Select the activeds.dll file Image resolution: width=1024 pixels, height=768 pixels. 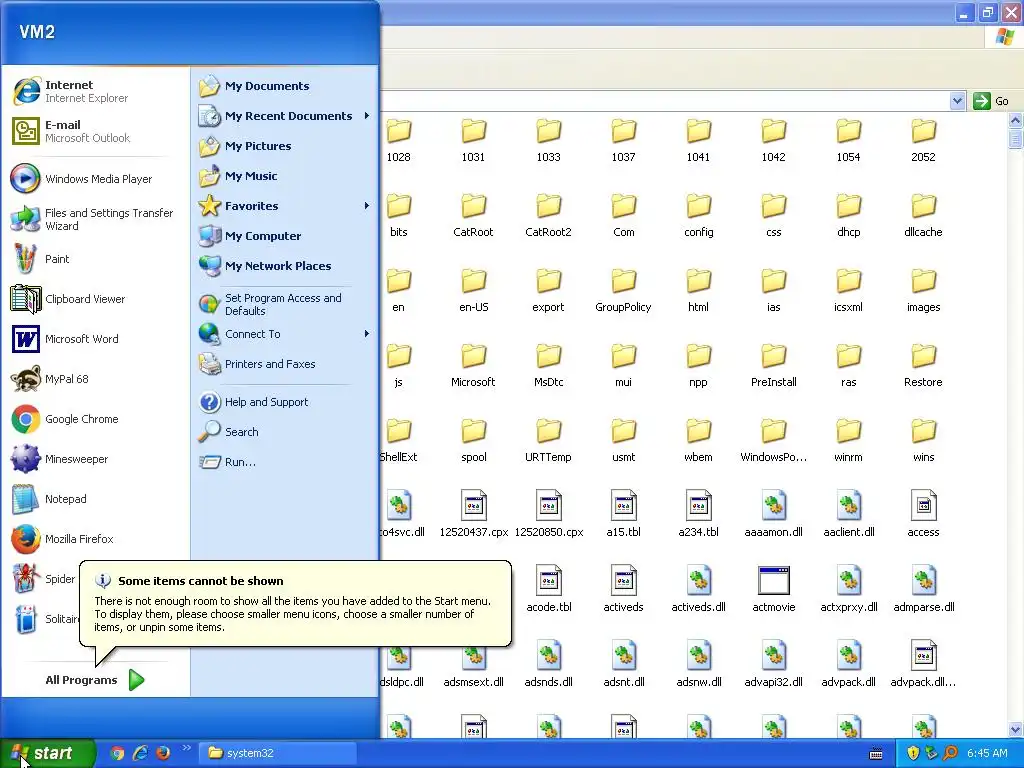(x=698, y=590)
